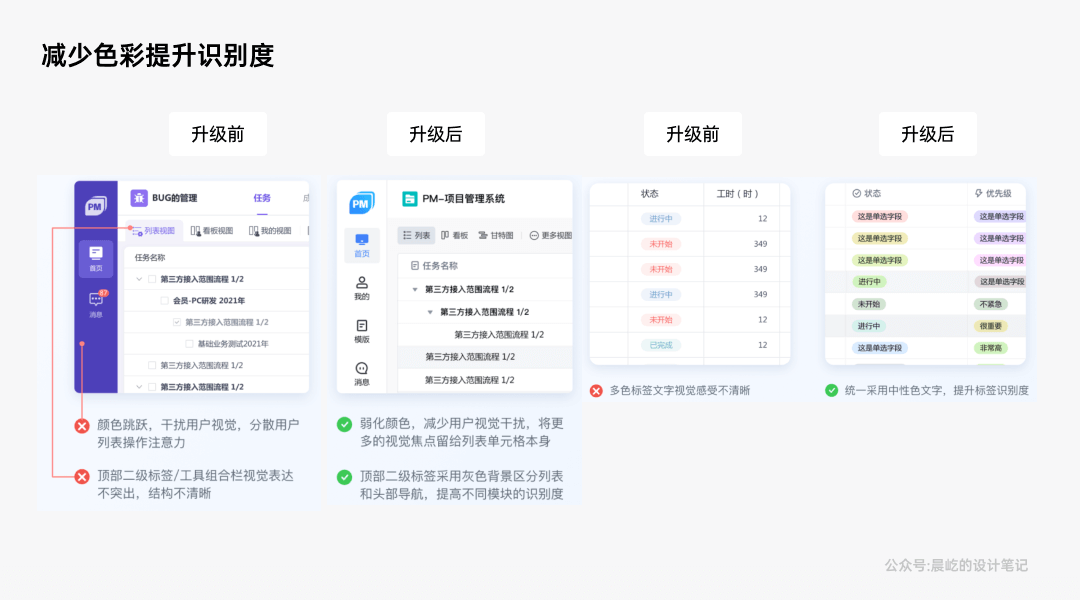Click the 不紧急 priority tag
The height and width of the screenshot is (600, 1080).
click(990, 304)
